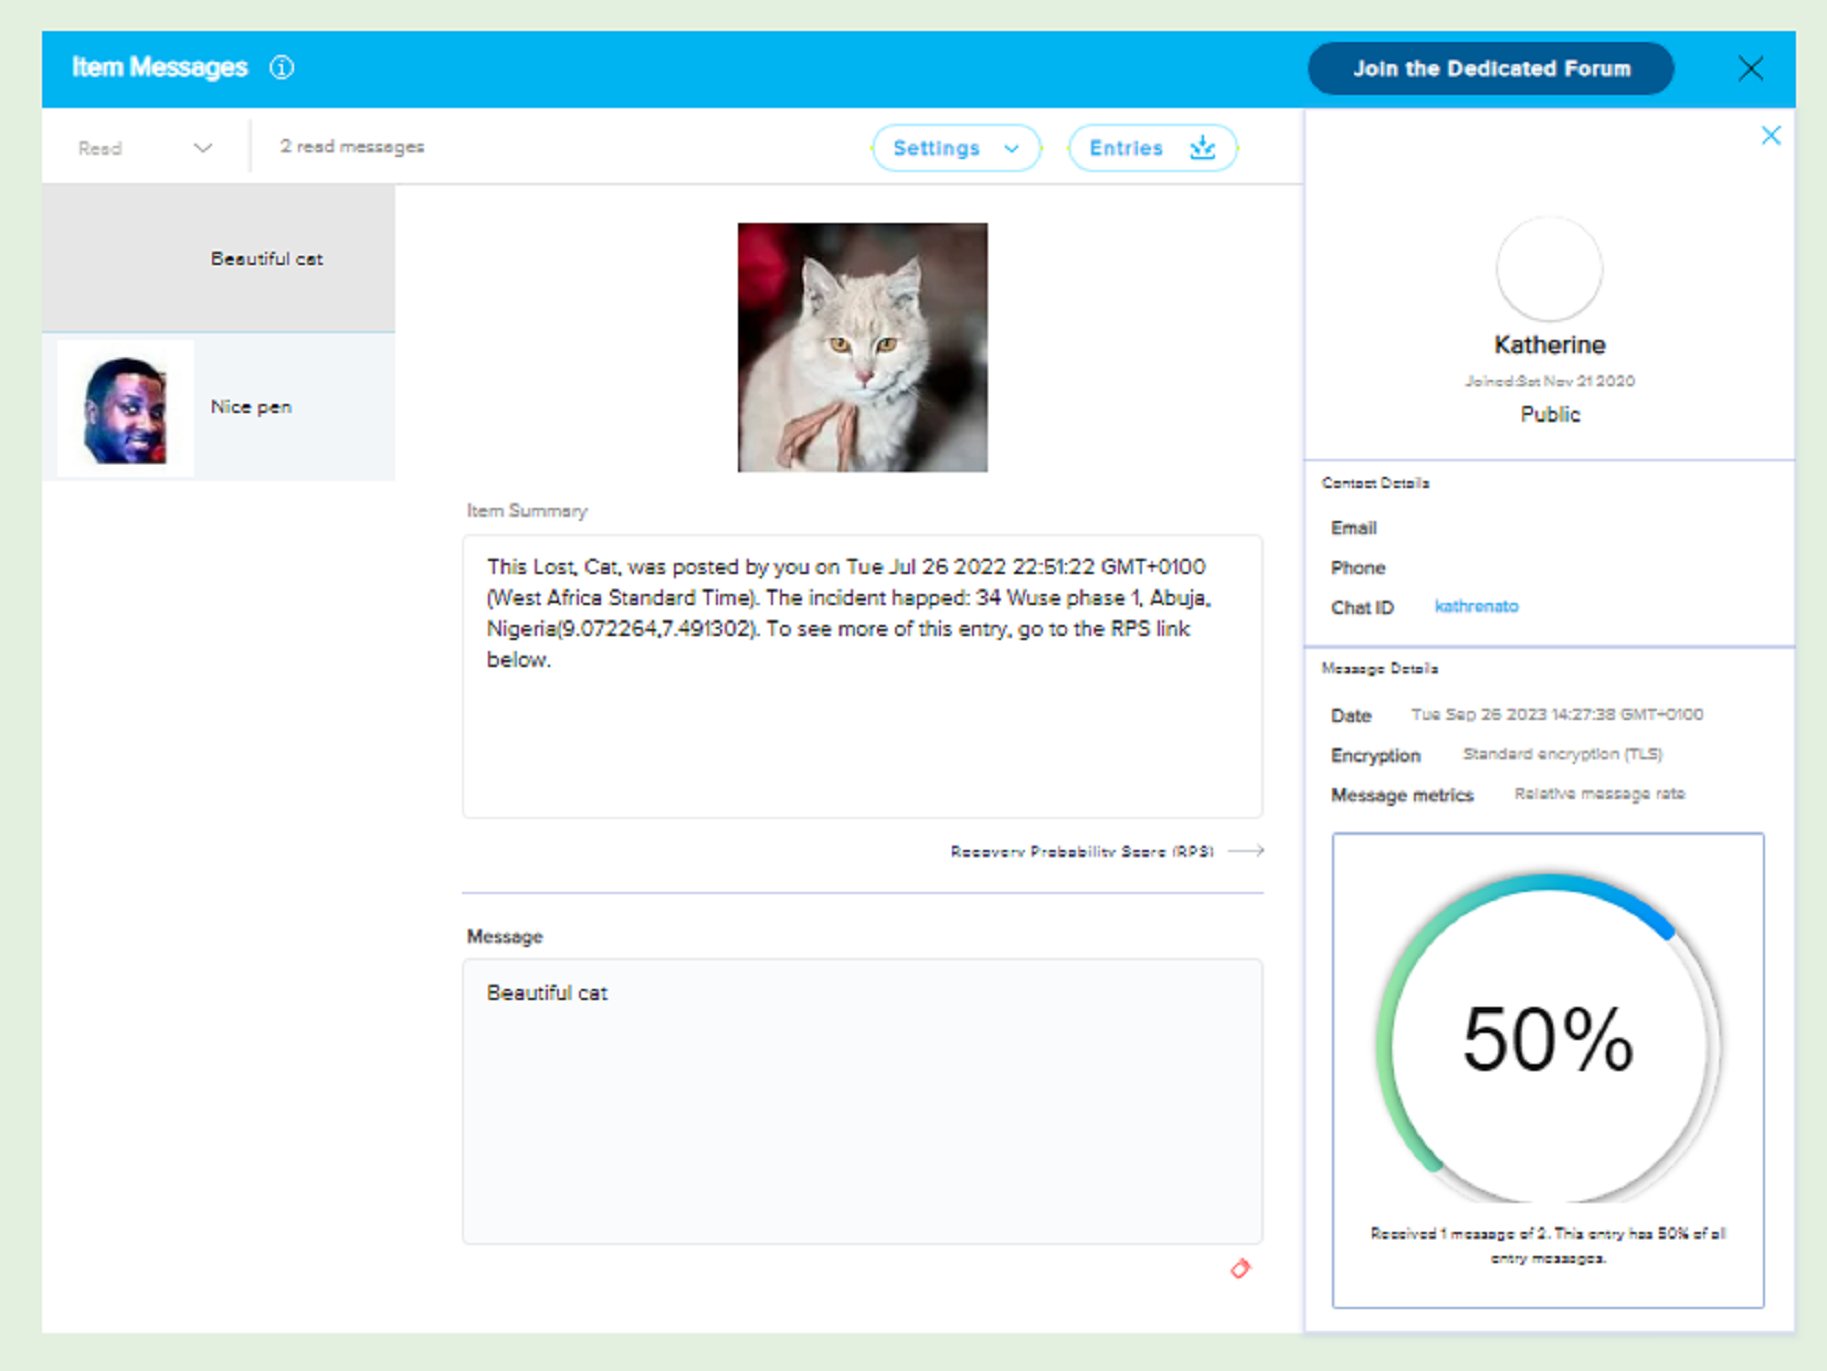Click the Message Details section heading
Screen dimensions: 1827x1371
[1380, 669]
